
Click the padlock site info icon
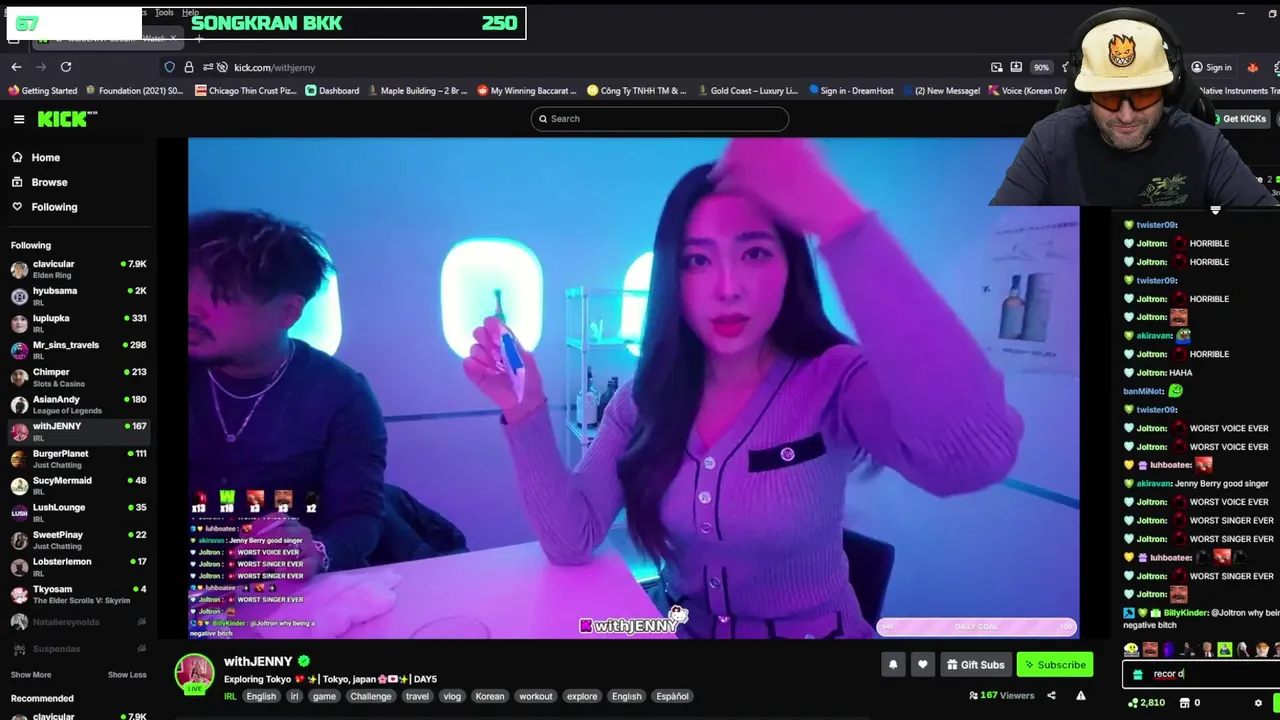[x=189, y=67]
